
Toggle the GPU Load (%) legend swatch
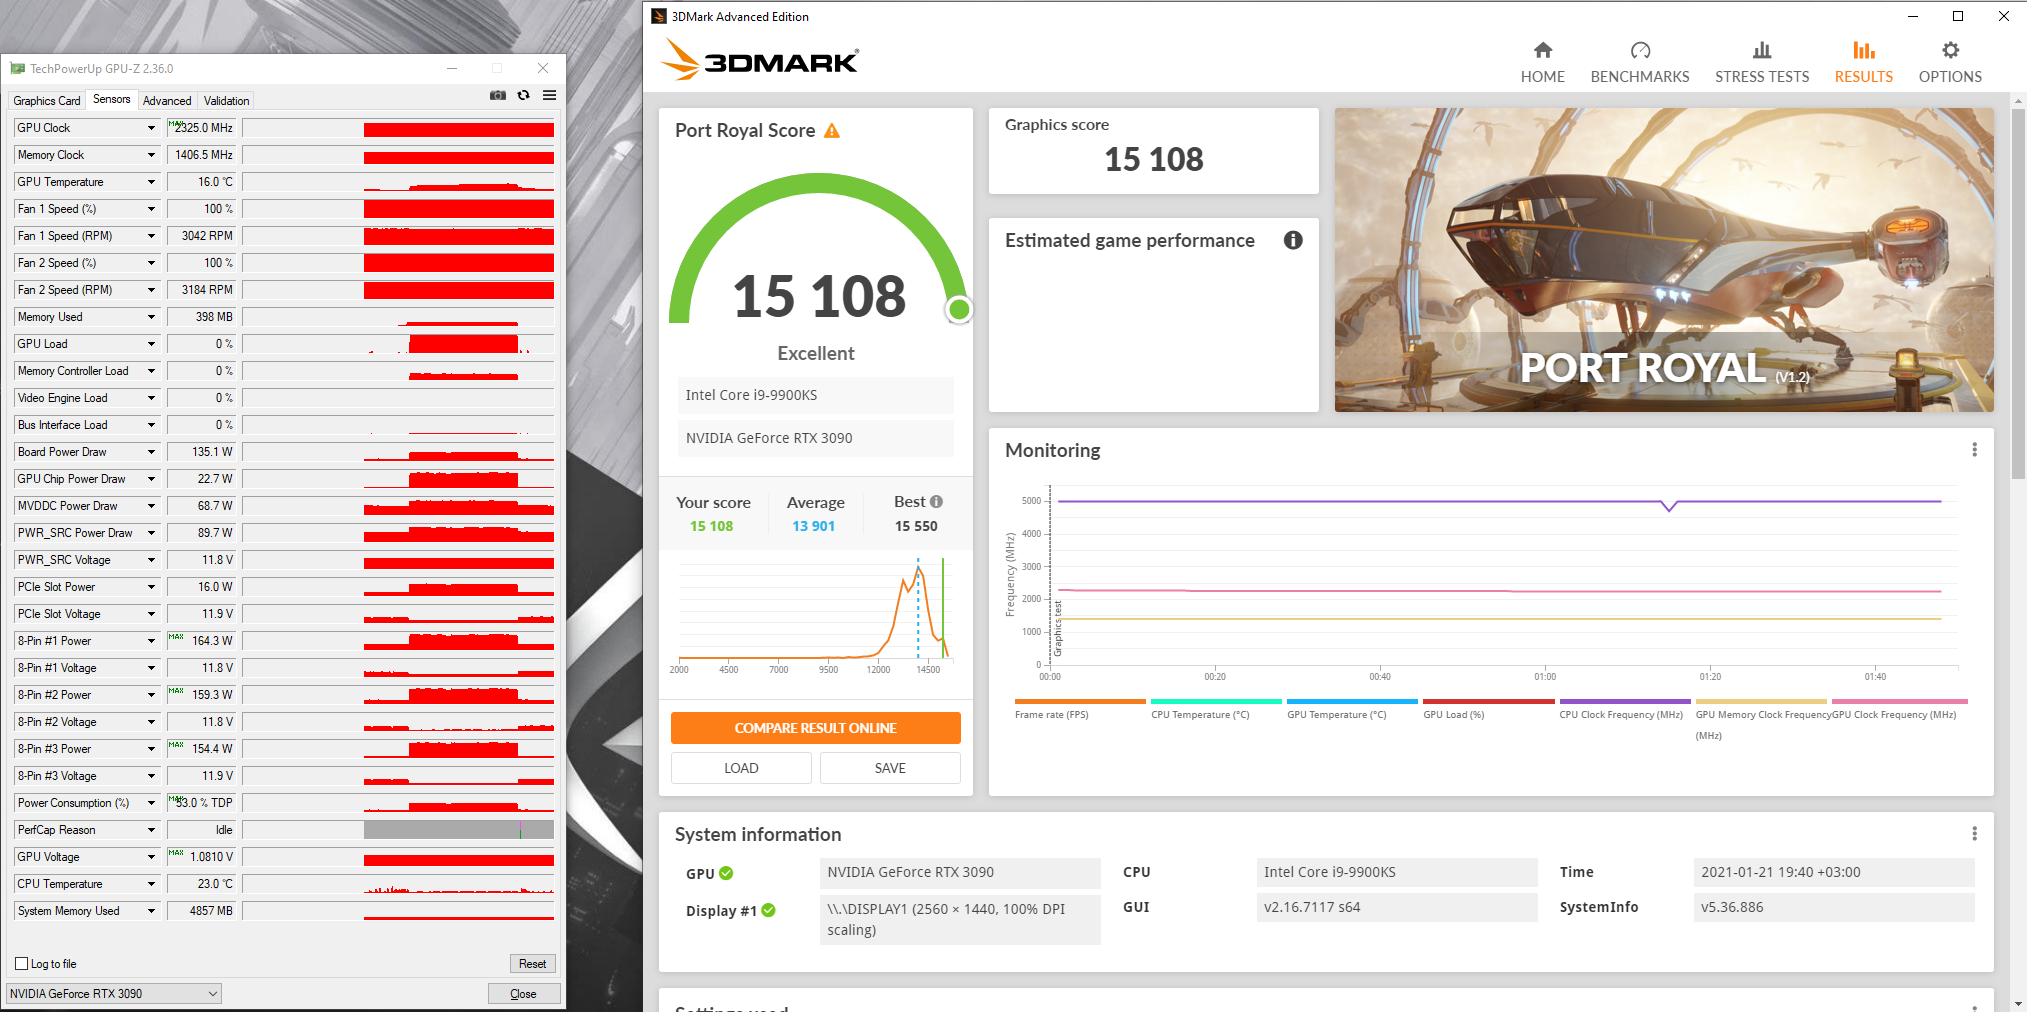pos(1488,702)
